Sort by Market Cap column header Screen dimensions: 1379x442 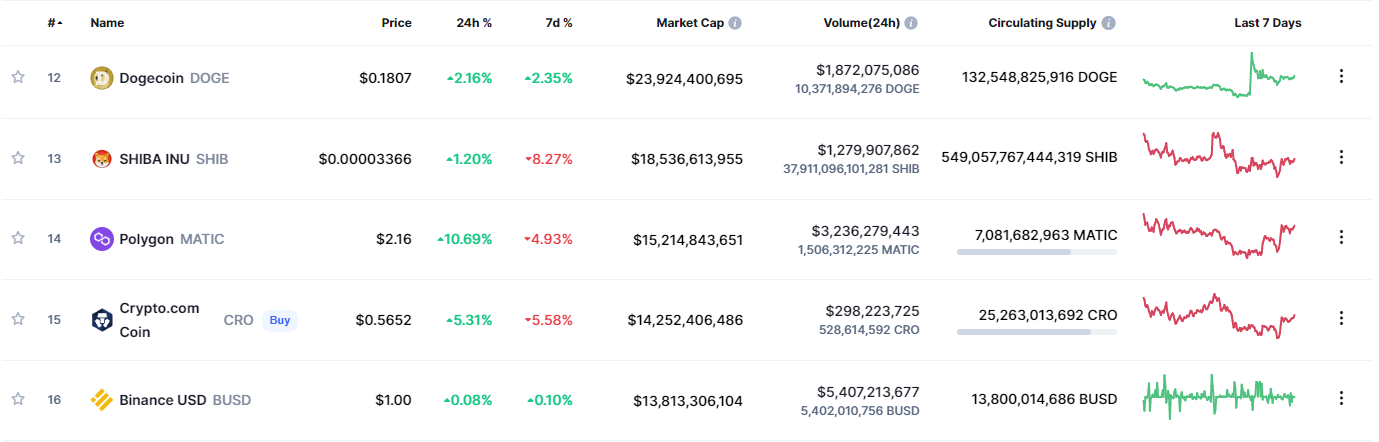pyautogui.click(x=690, y=23)
